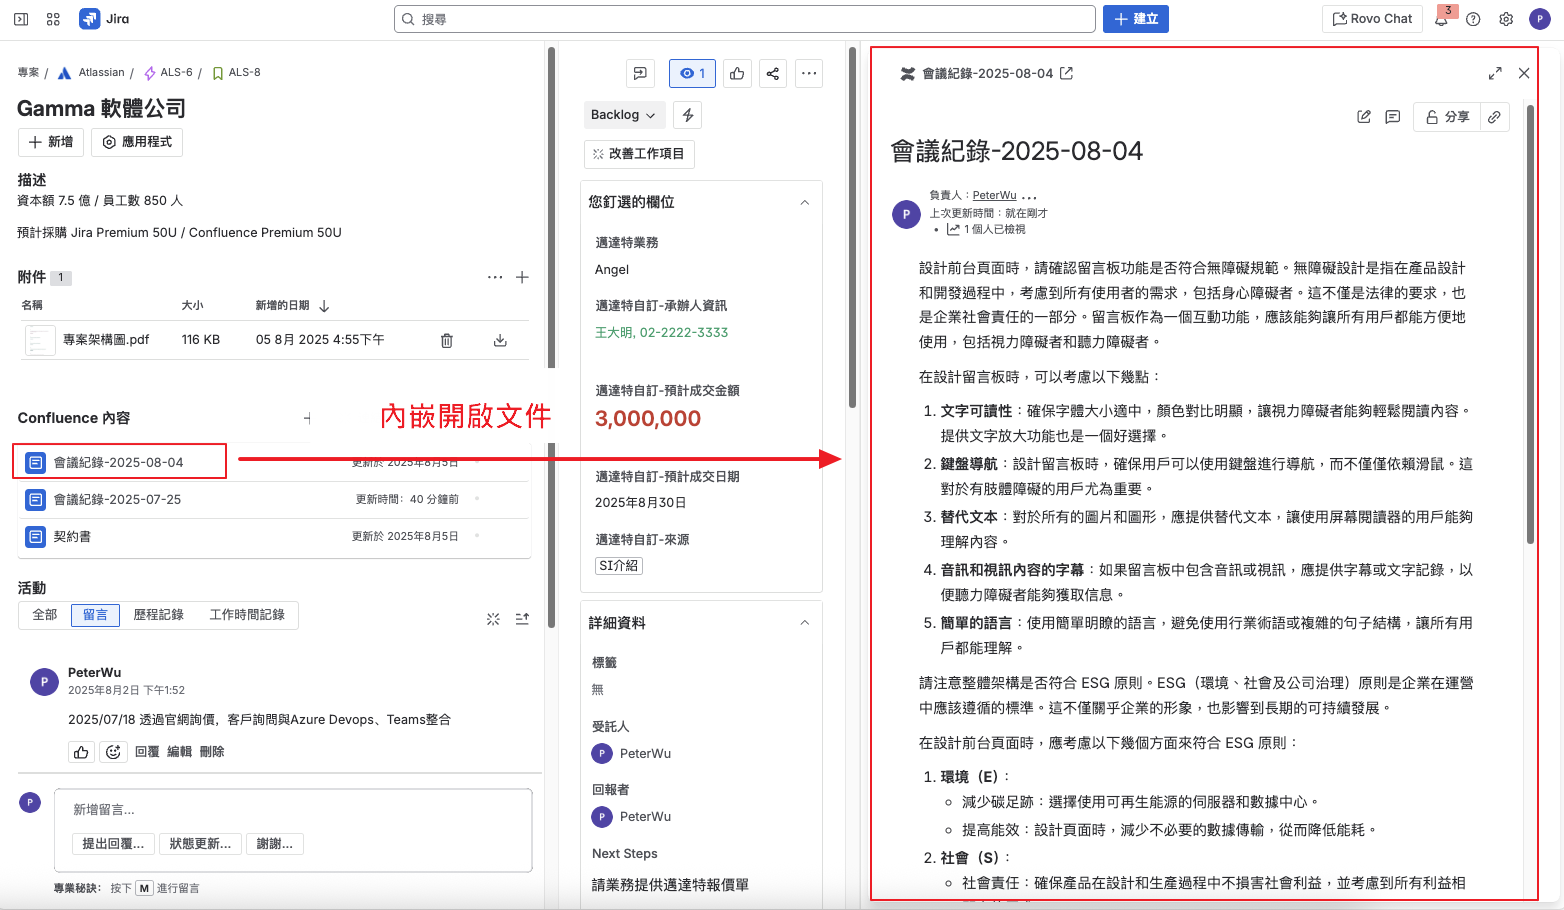Click the notifications bell icon
Viewport: 1564px width, 910px height.
click(1441, 19)
